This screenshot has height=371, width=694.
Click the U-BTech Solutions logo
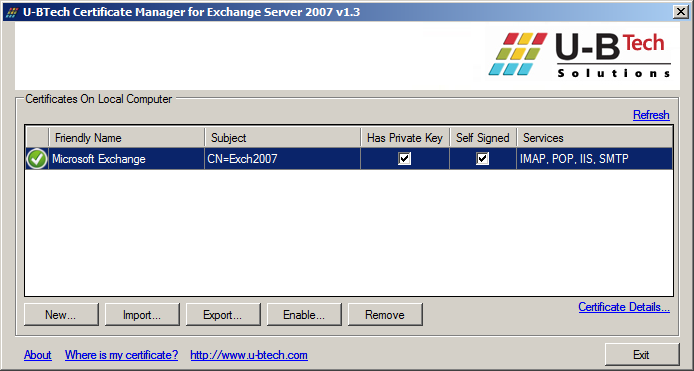coord(579,54)
